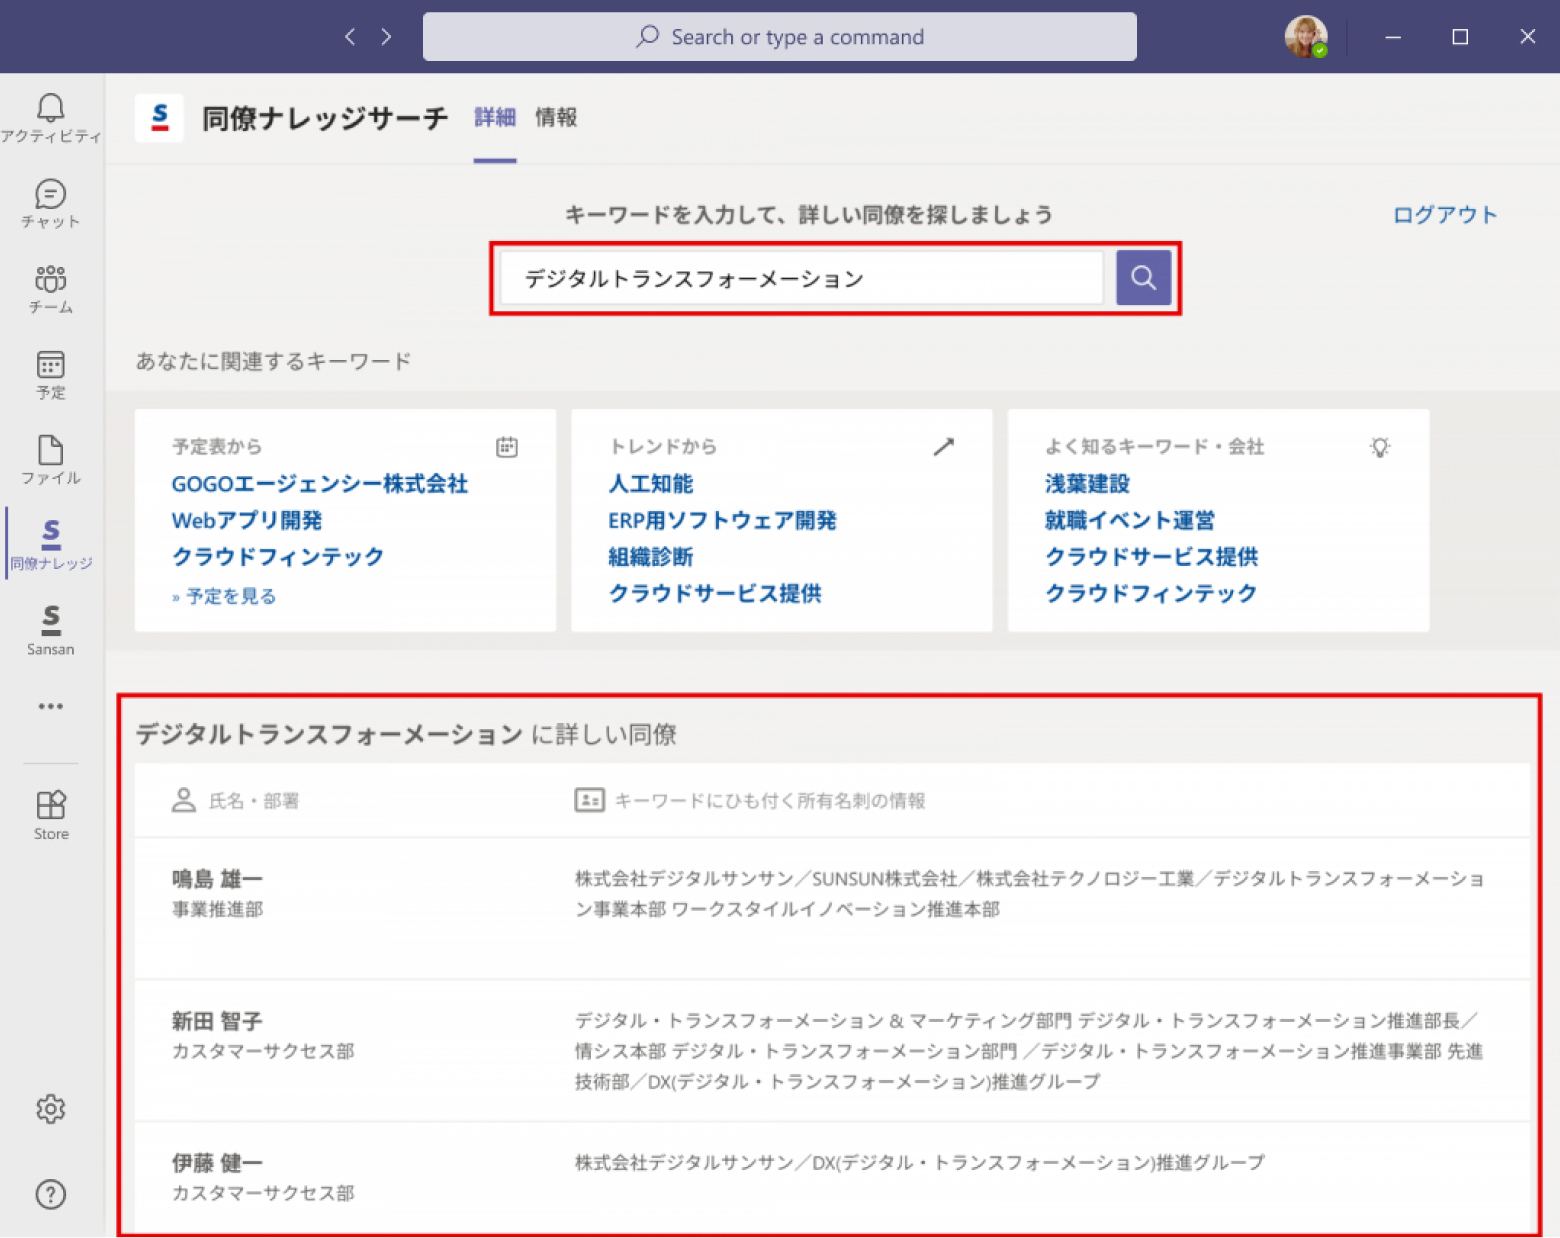Select trend keyword 人工知能

coord(651,484)
